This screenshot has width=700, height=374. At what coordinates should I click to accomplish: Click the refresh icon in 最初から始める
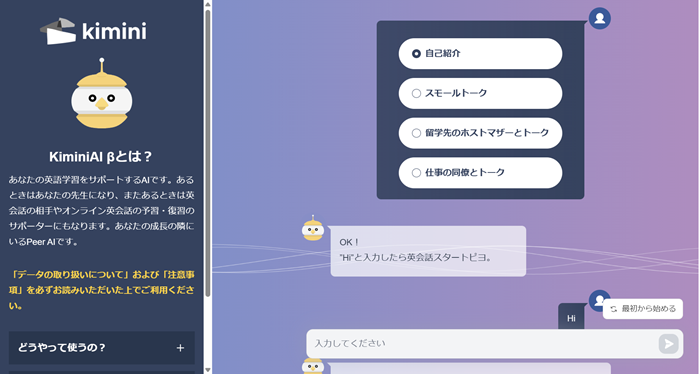[x=614, y=309]
